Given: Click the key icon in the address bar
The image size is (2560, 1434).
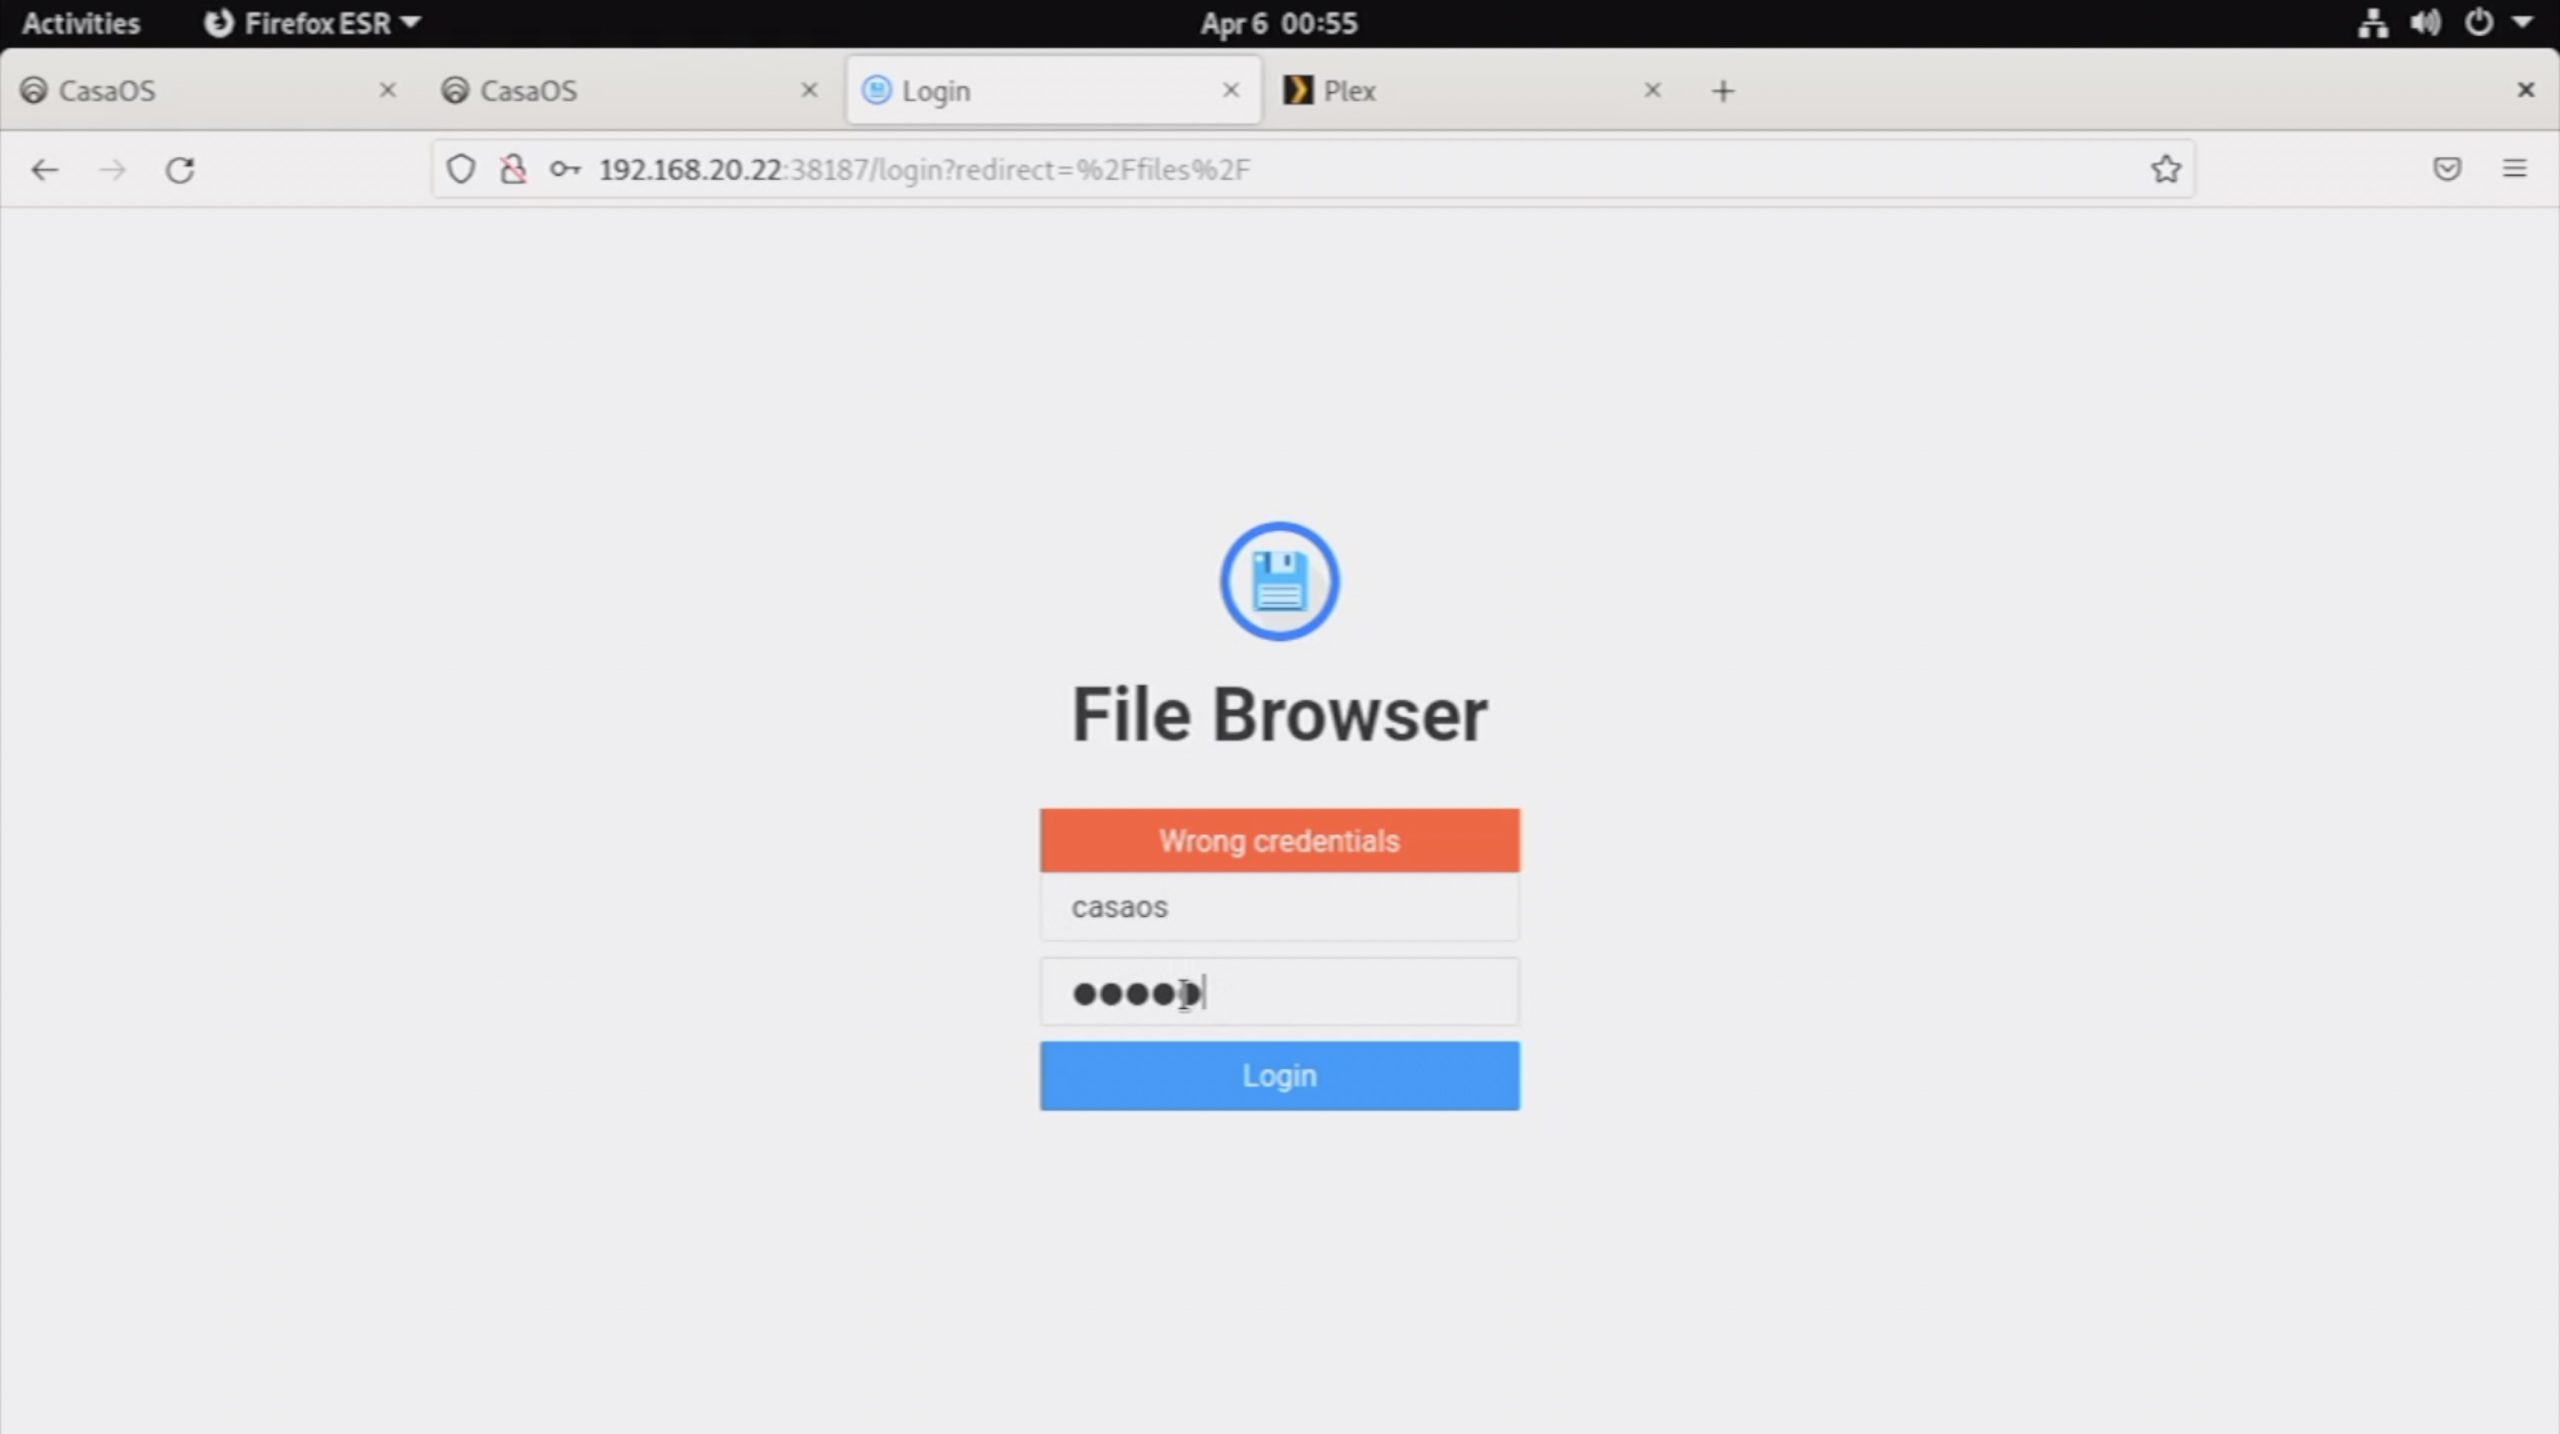Looking at the screenshot, I should click(566, 169).
